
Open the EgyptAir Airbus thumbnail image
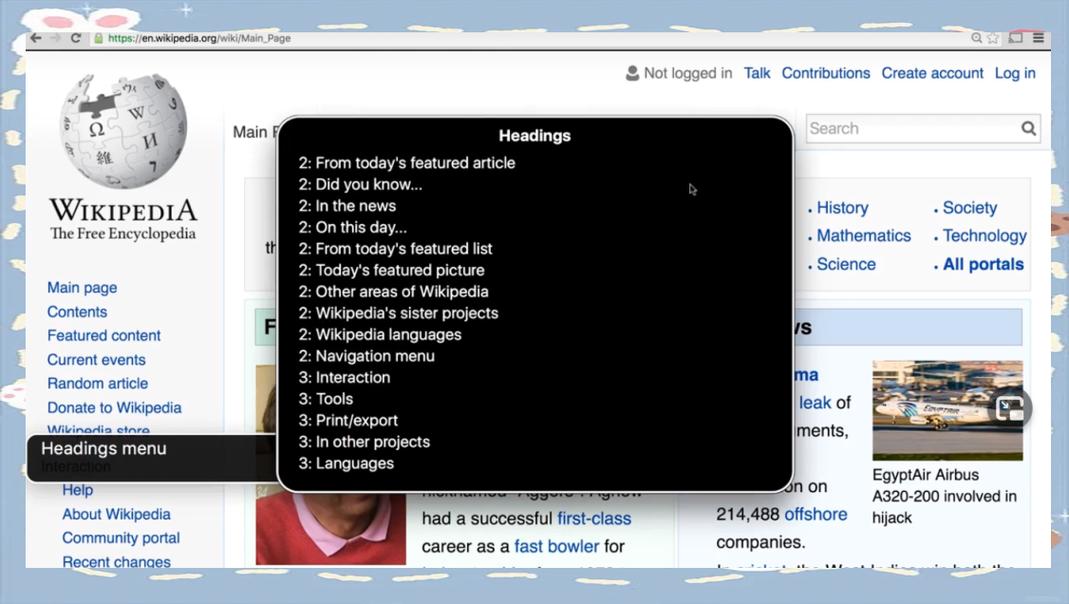(946, 410)
